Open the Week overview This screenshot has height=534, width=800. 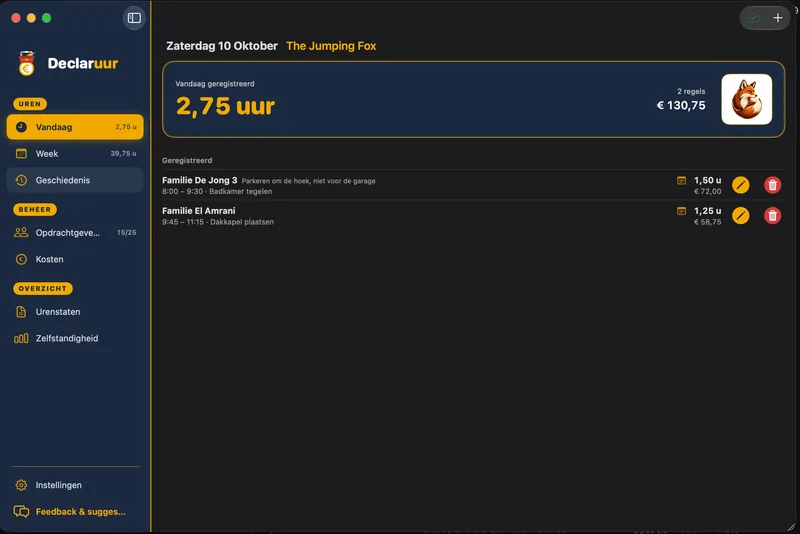[x=75, y=154]
